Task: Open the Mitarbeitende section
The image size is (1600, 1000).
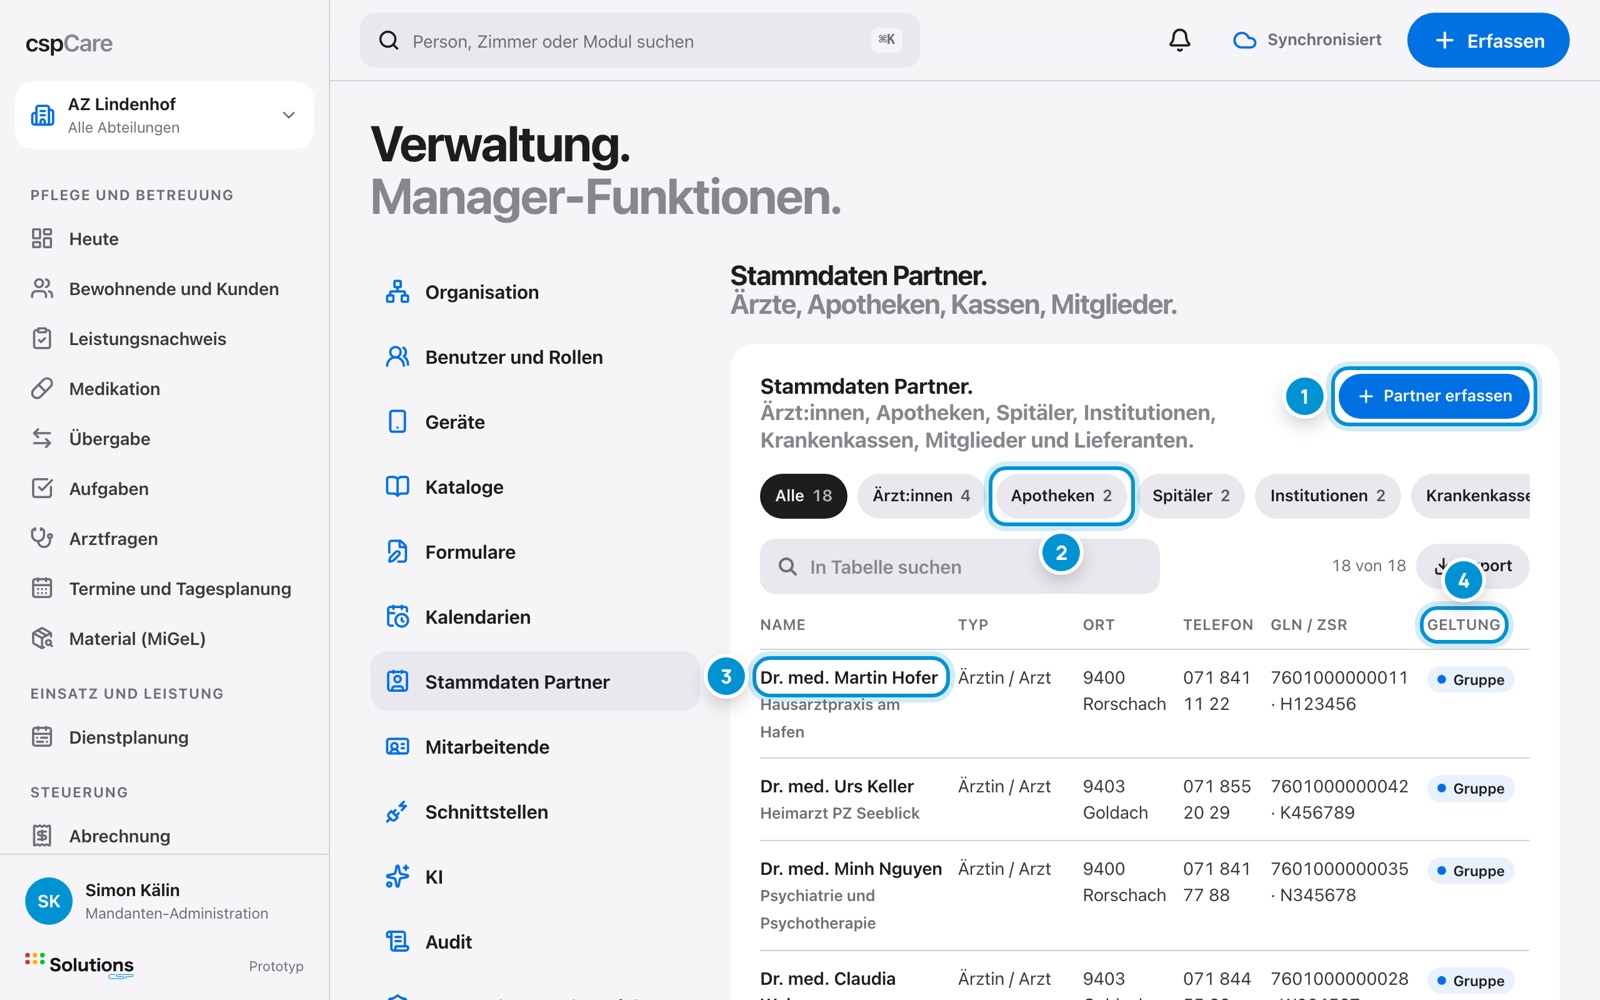Action: click(x=535, y=747)
